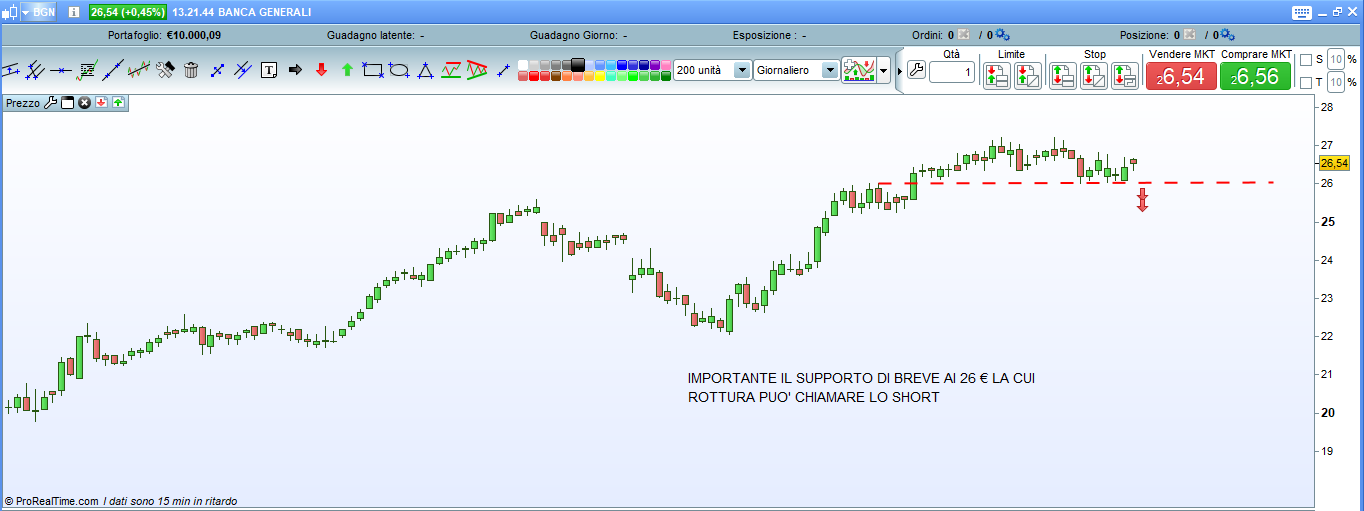Pick the yellow color swatch
1364x511 pixels.
[600, 76]
